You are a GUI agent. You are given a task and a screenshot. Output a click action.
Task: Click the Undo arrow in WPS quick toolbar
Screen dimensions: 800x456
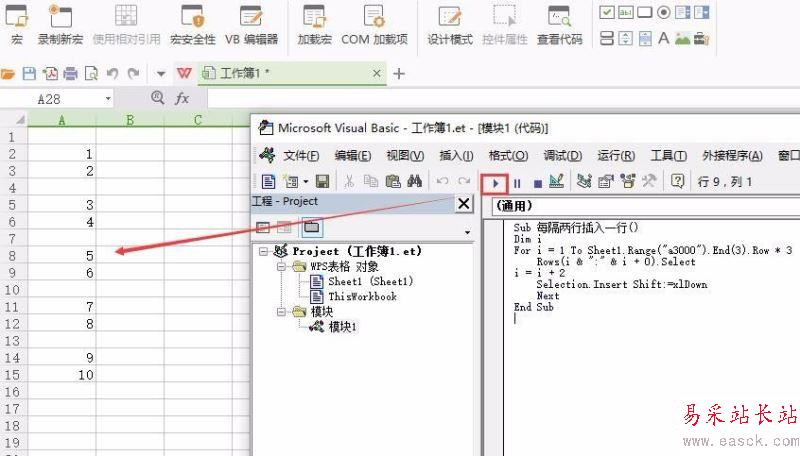(x=113, y=74)
